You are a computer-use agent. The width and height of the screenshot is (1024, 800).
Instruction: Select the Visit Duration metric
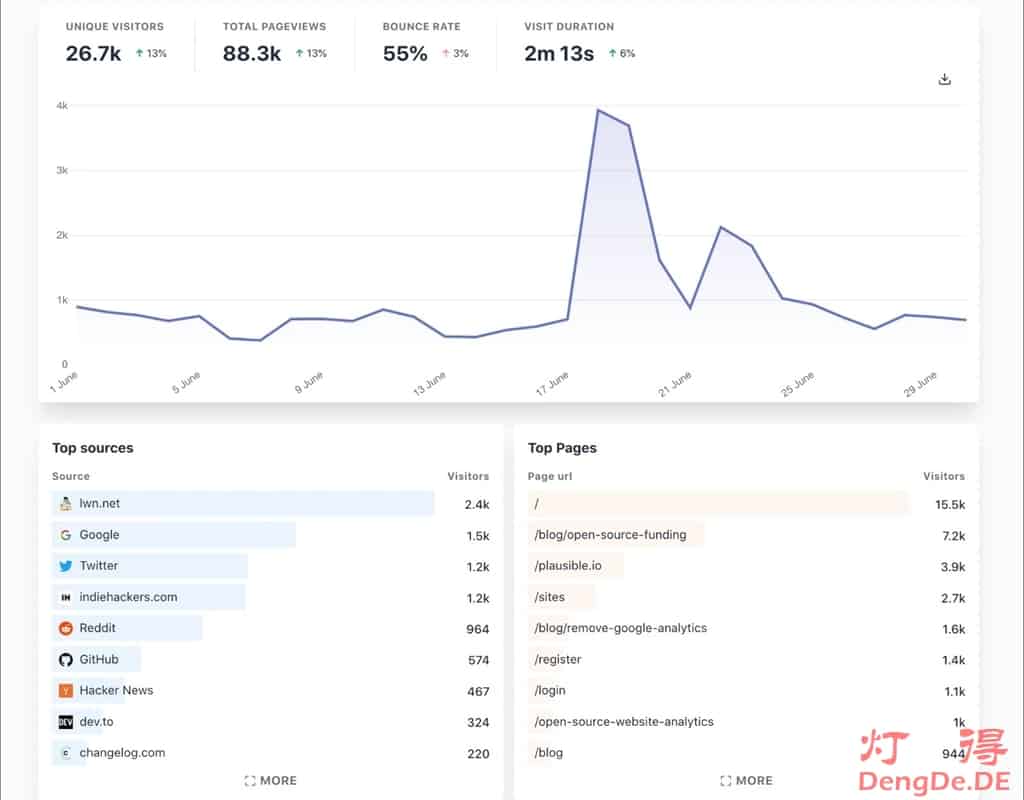pos(578,42)
